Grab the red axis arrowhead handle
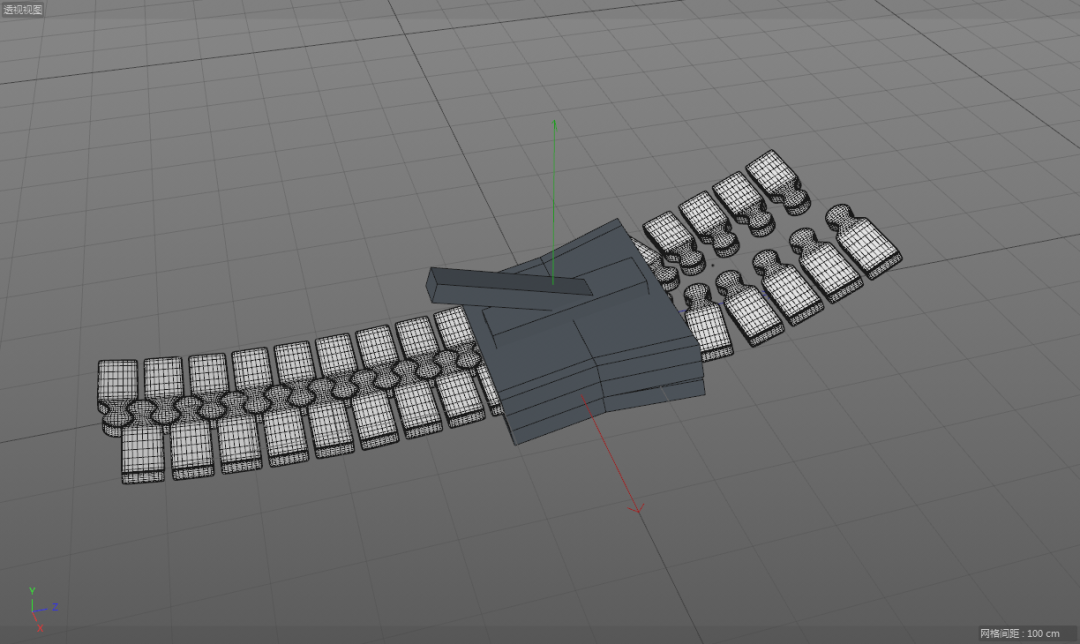The width and height of the screenshot is (1080, 644). click(636, 508)
